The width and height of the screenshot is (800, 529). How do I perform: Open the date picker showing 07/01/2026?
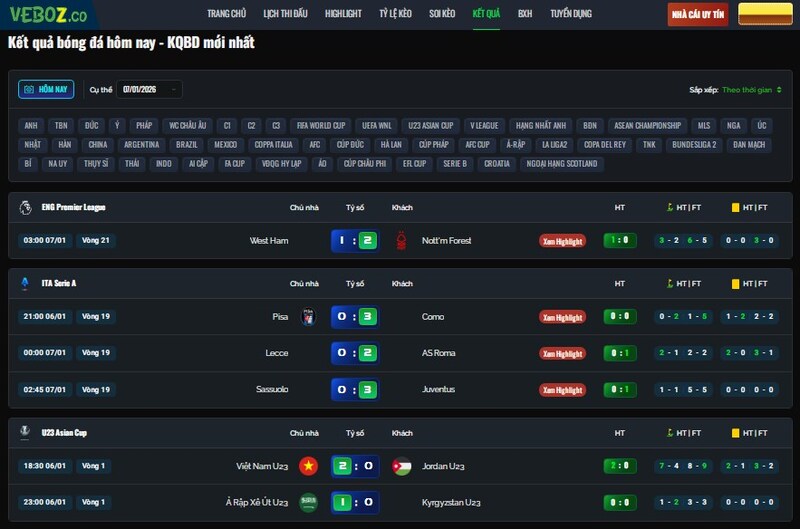click(148, 89)
